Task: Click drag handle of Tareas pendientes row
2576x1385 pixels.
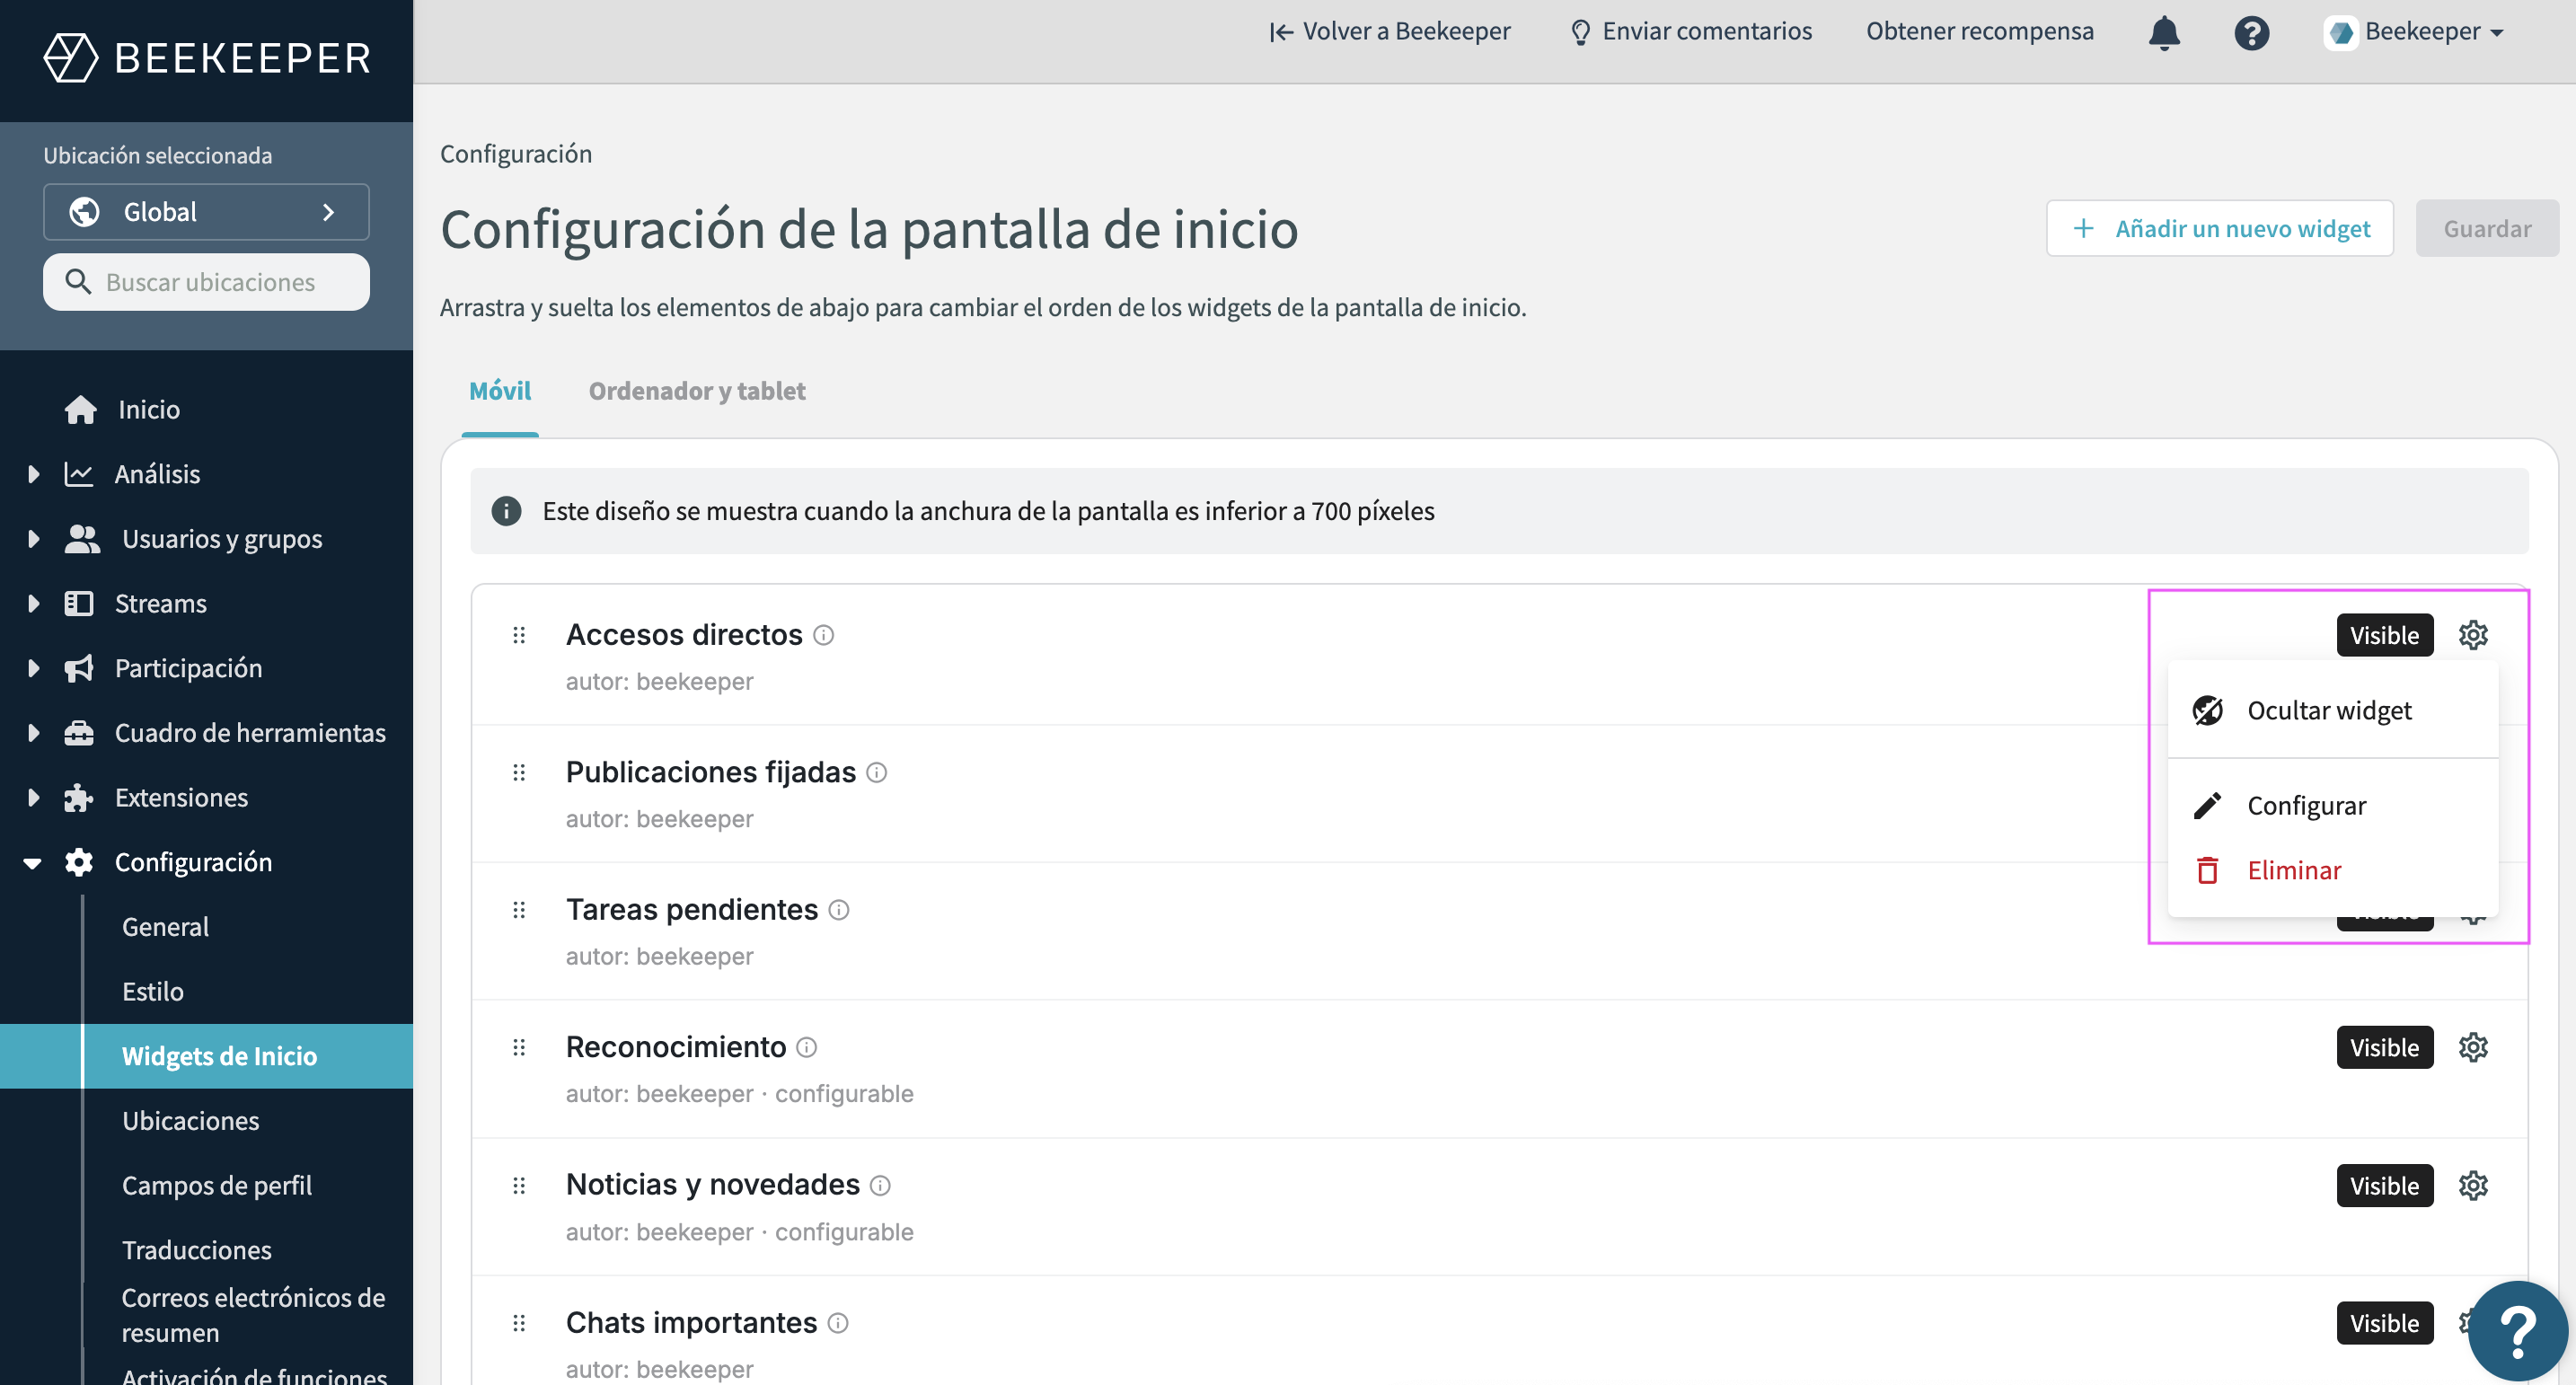Action: pos(519,910)
